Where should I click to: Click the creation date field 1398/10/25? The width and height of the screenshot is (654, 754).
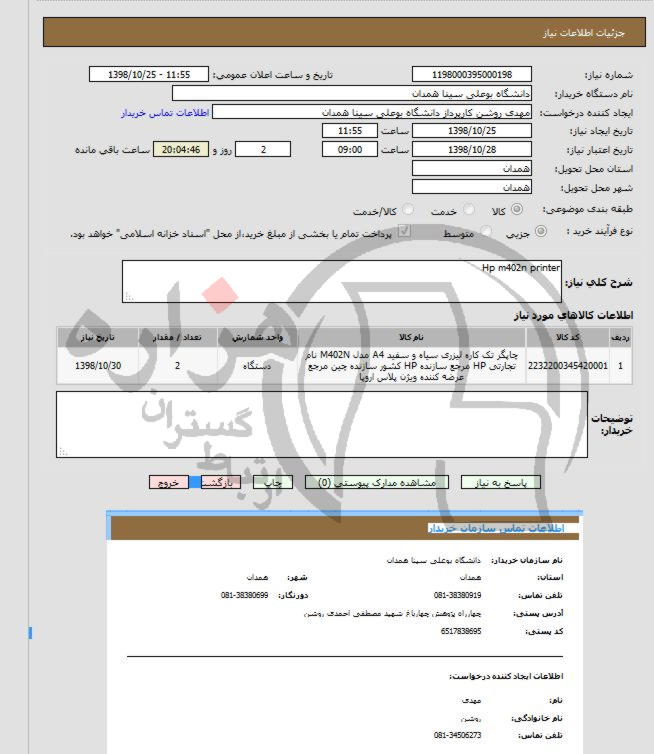(472, 131)
